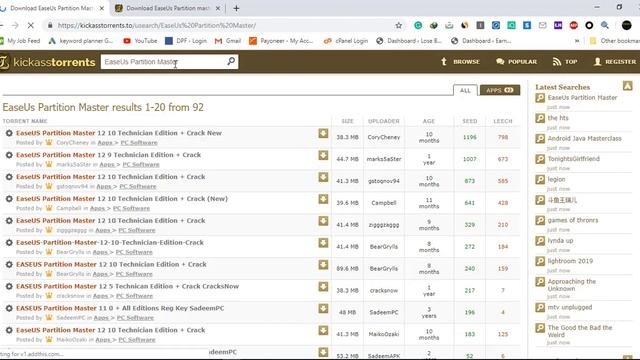Sort results by SEED column header
Image resolution: width=640 pixels, height=360 pixels.
pos(469,121)
